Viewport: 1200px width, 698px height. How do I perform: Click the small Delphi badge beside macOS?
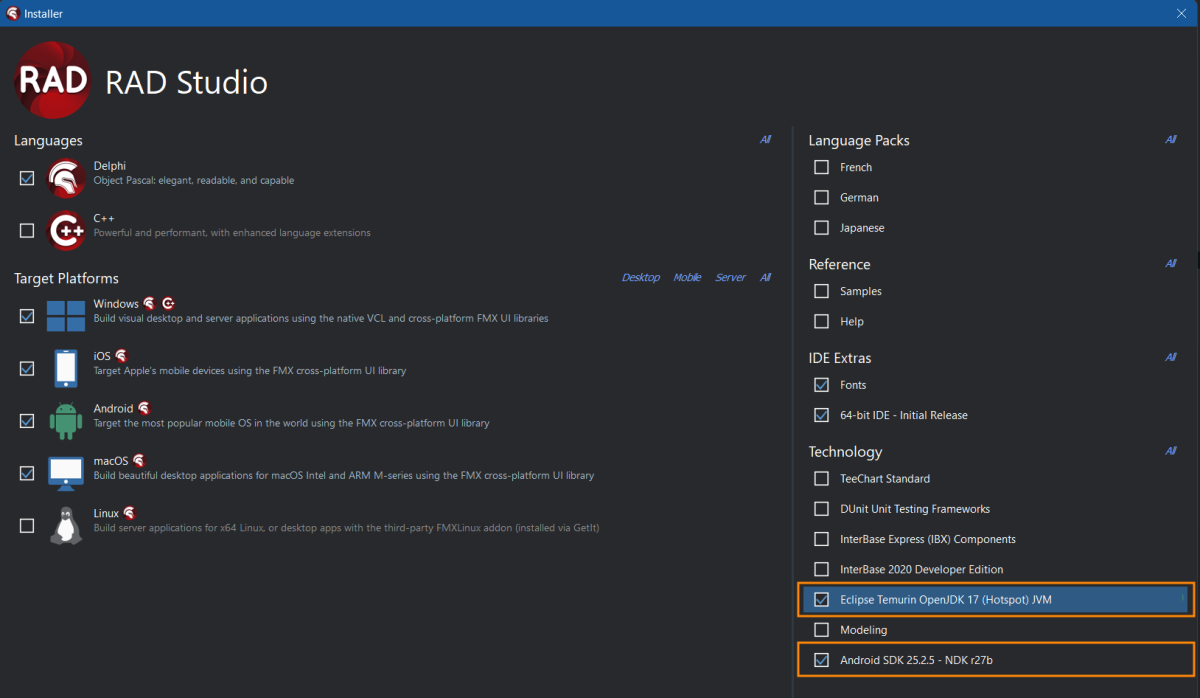(x=139, y=460)
